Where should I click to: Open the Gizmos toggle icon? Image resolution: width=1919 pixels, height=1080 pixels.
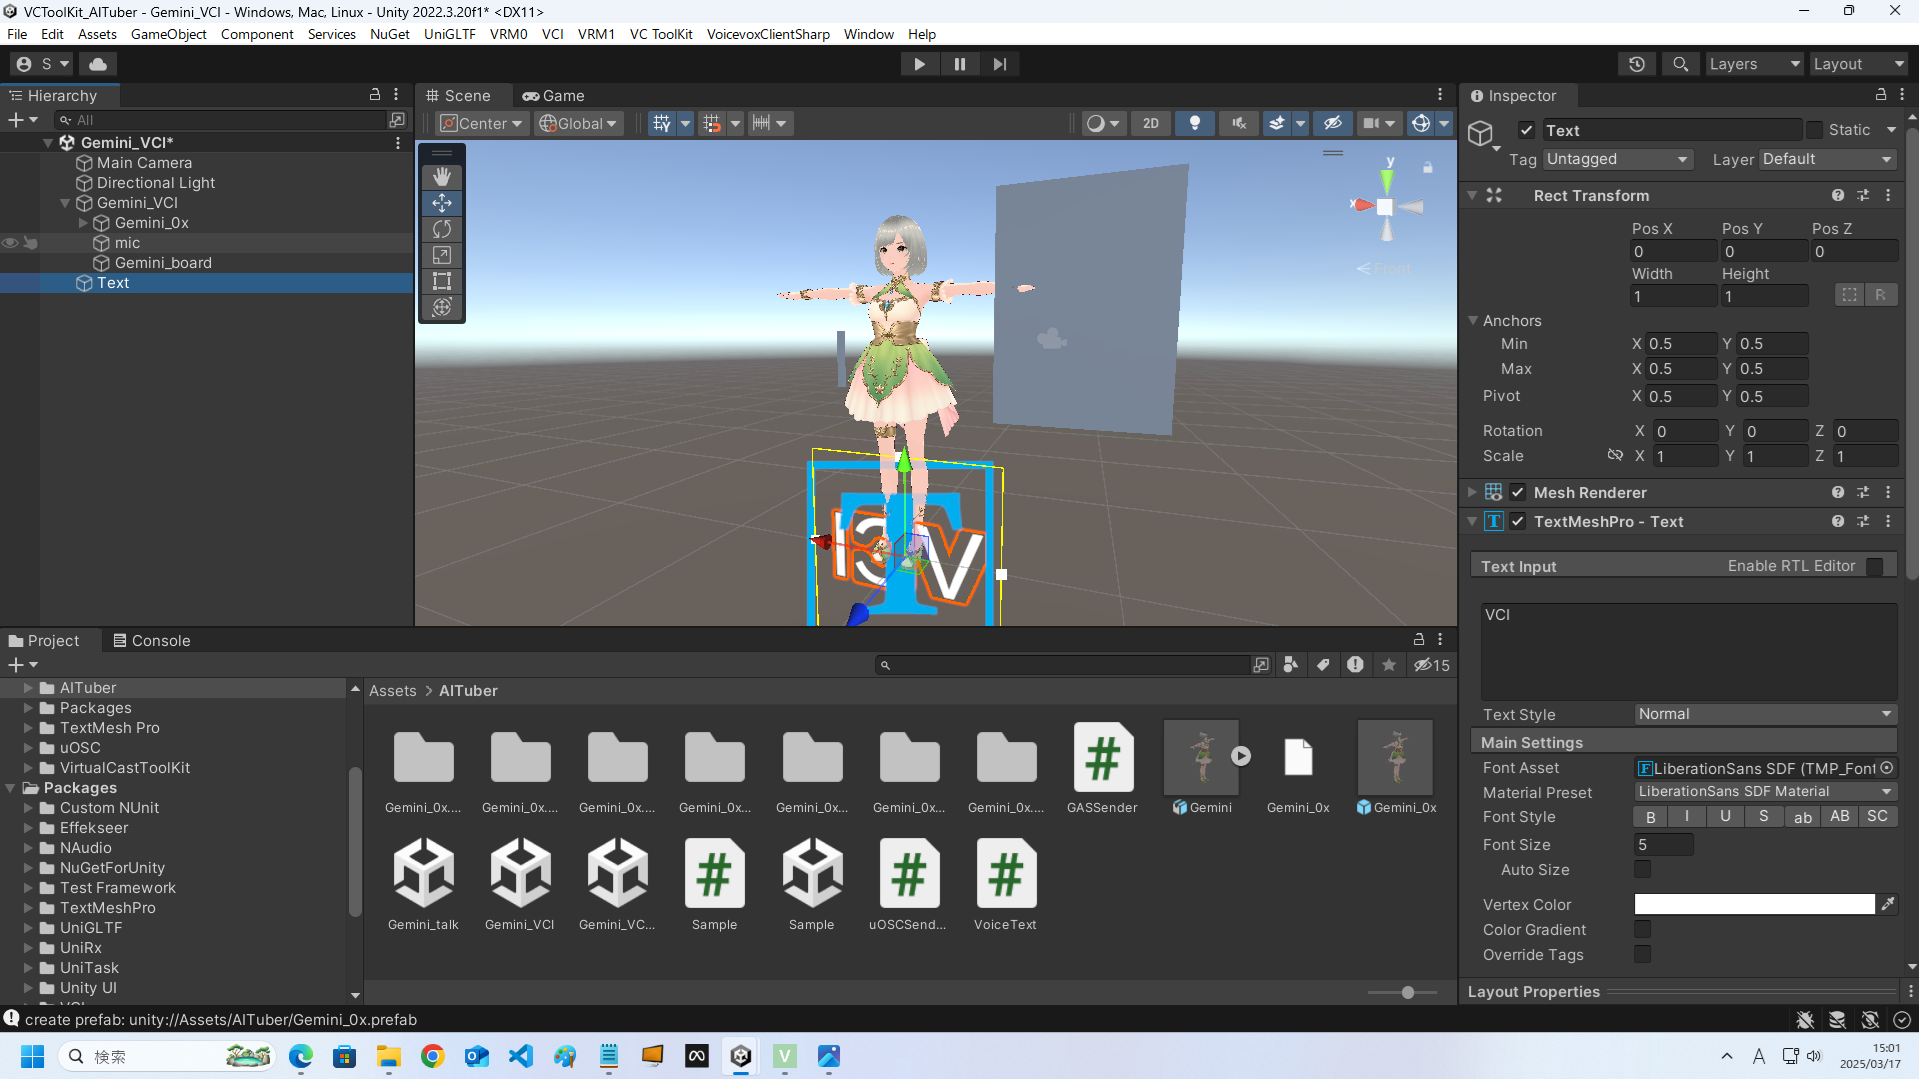point(1421,123)
